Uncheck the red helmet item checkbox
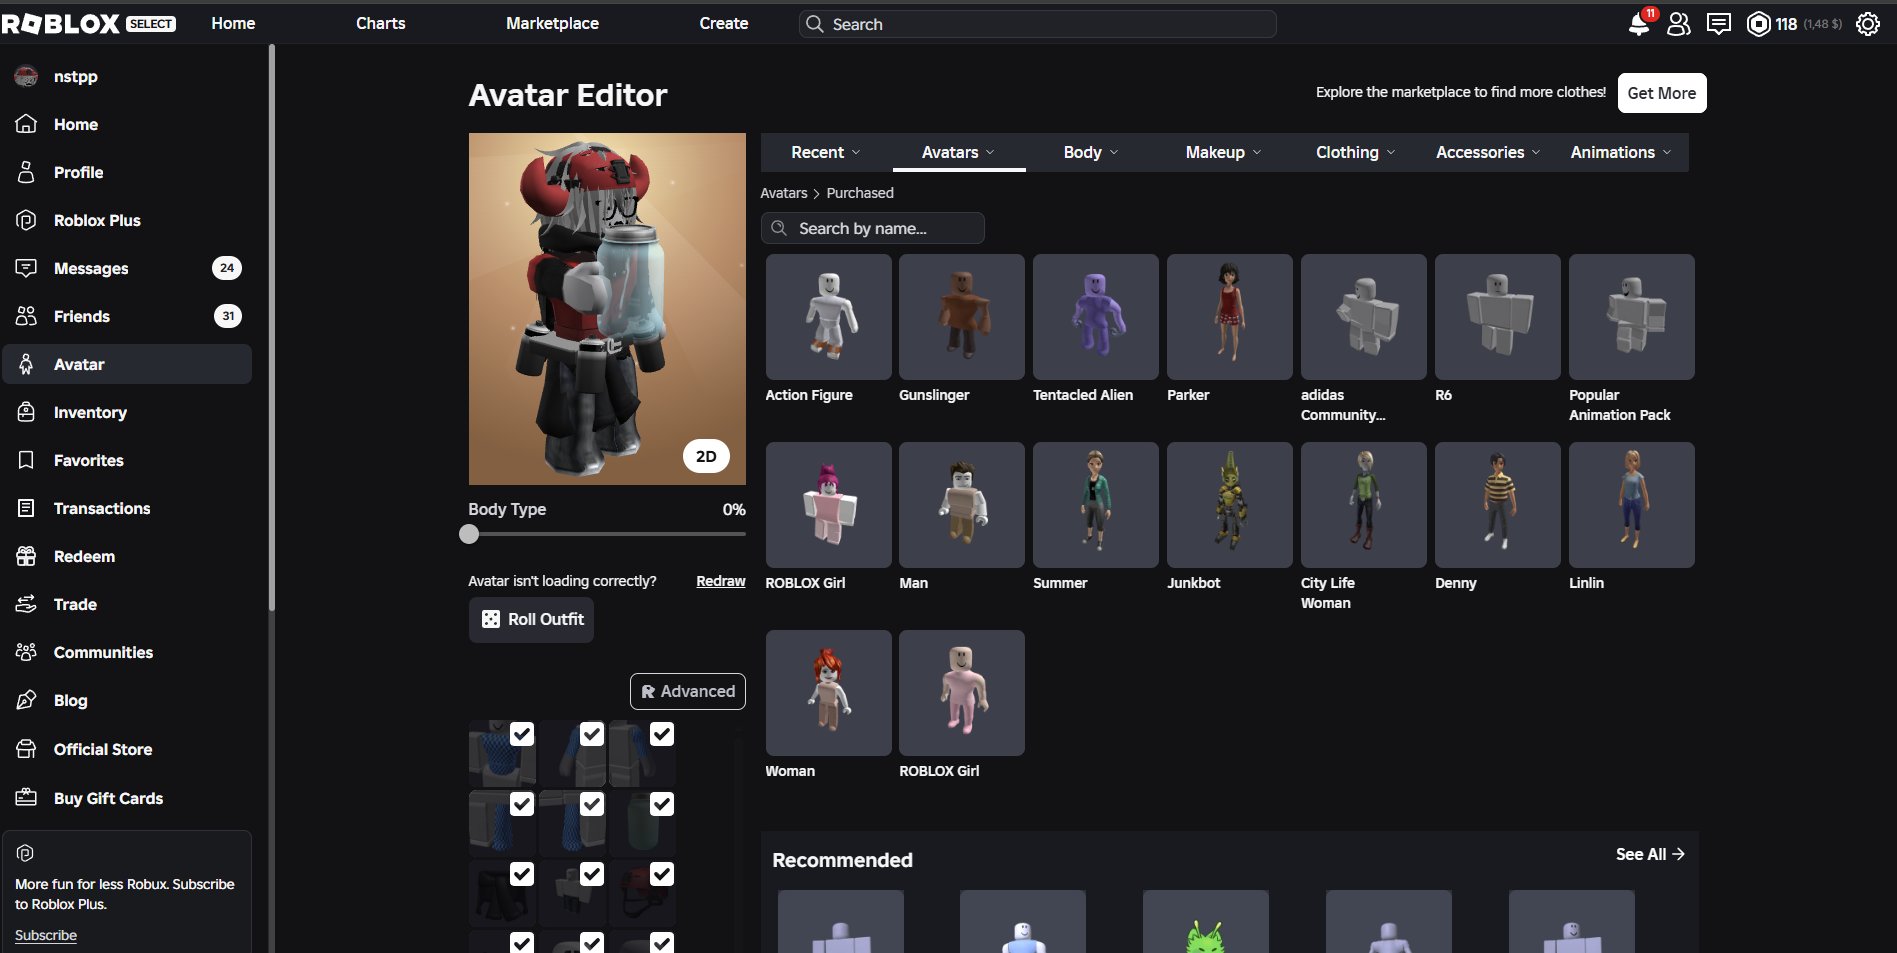The height and width of the screenshot is (953, 1897). point(662,874)
